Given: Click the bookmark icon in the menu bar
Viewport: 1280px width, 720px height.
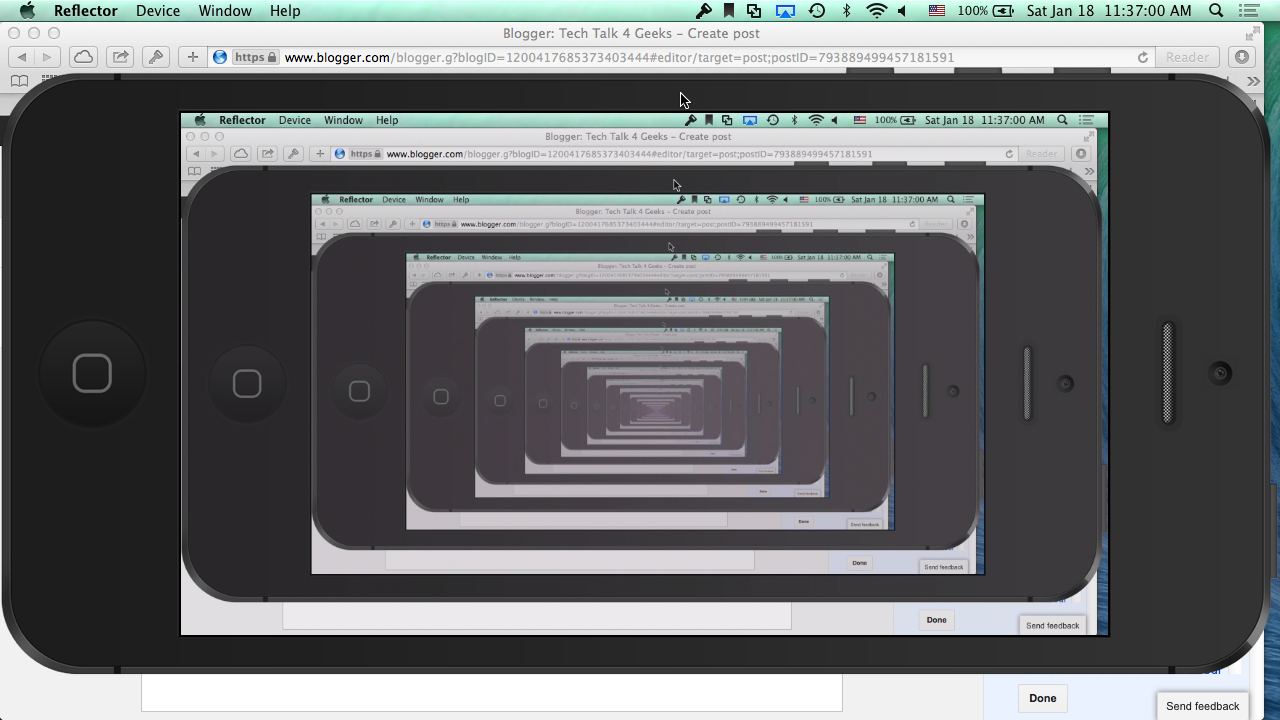Looking at the screenshot, I should [729, 11].
